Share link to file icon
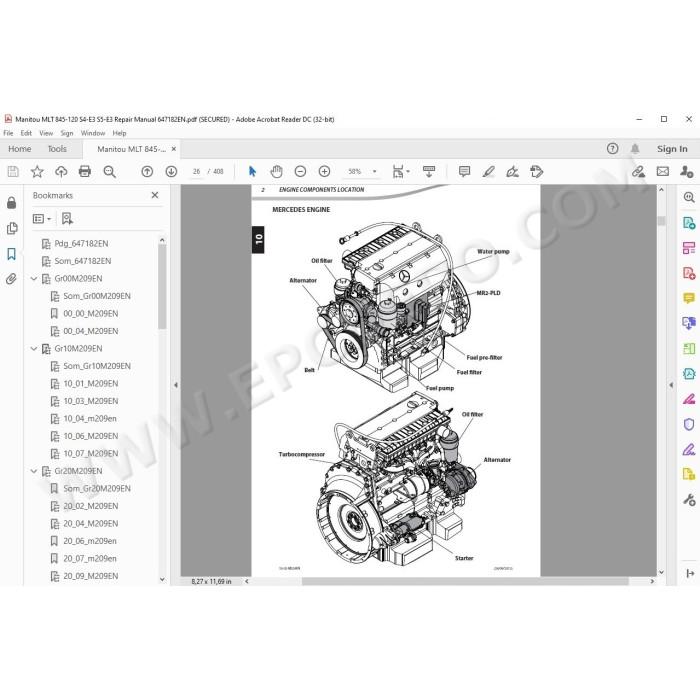Viewport: 700px width, 700px height. [x=638, y=171]
